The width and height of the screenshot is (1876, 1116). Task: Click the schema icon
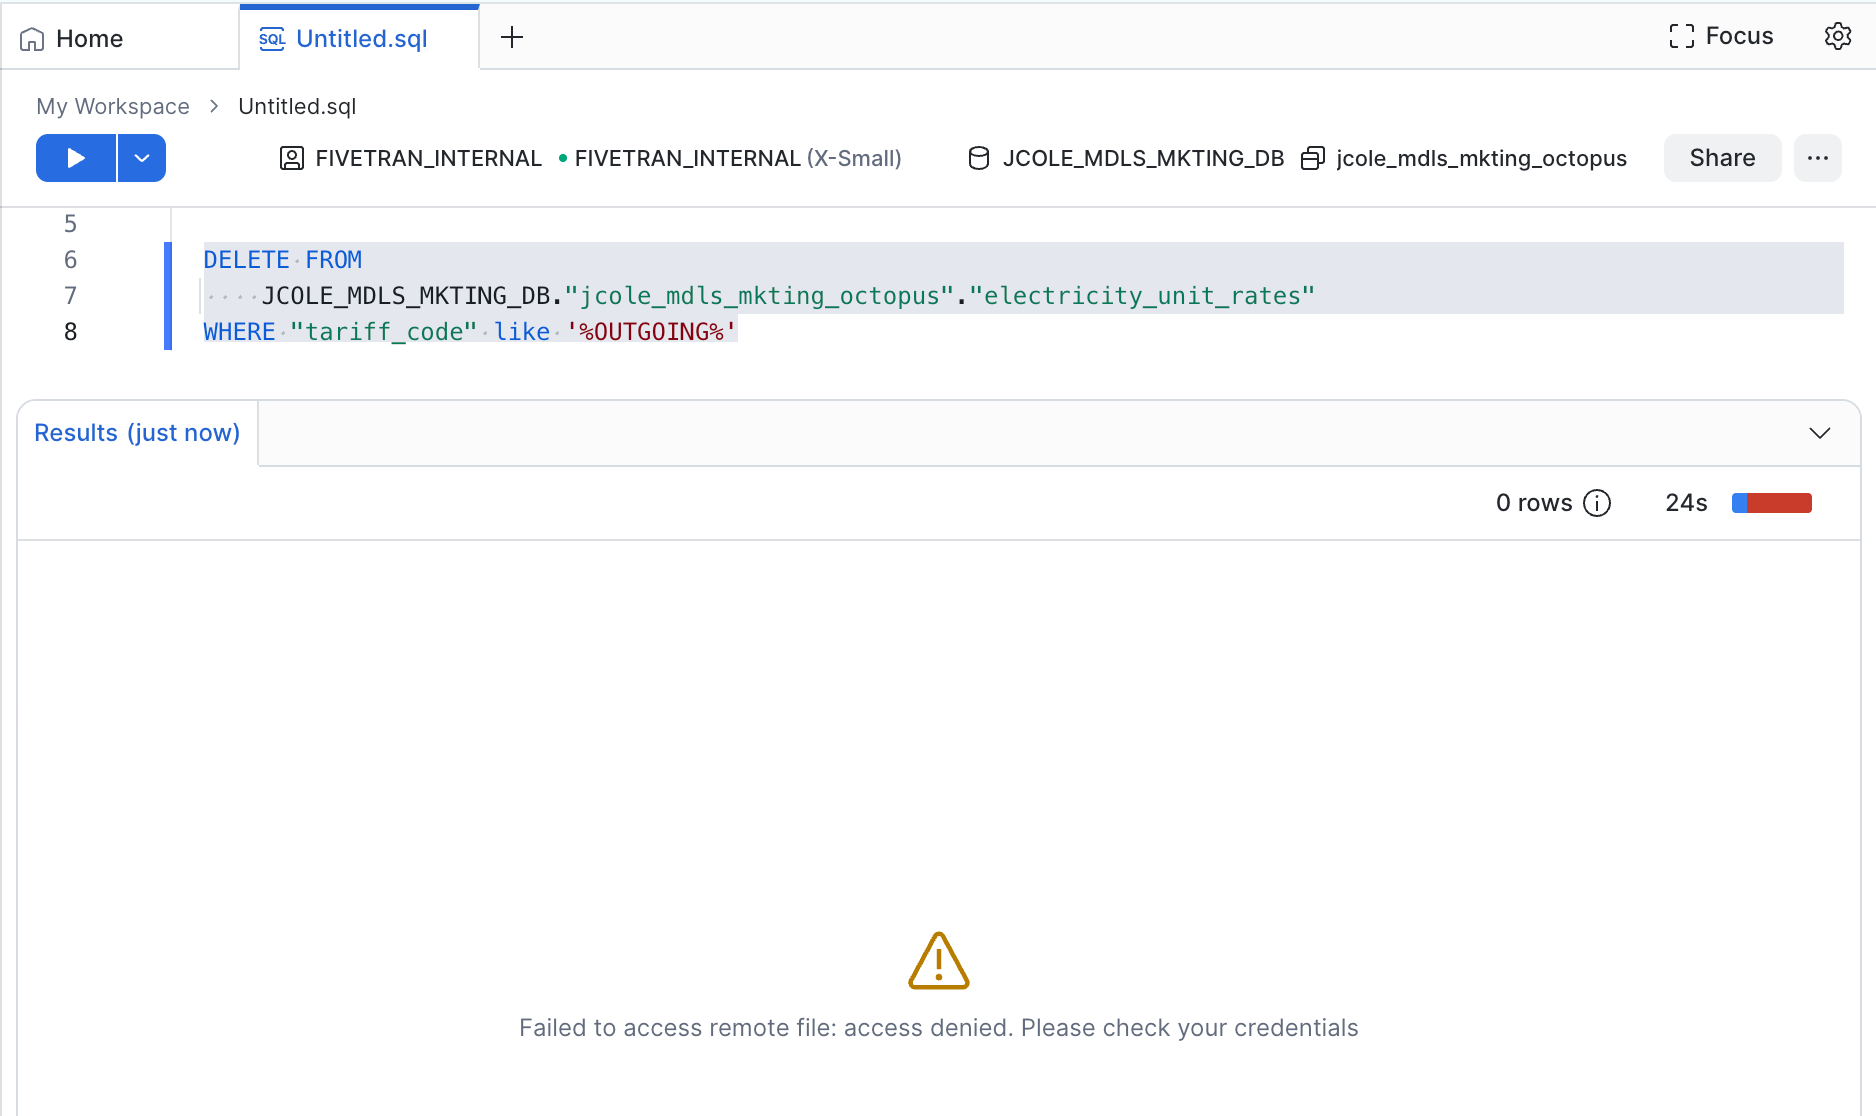click(1313, 158)
